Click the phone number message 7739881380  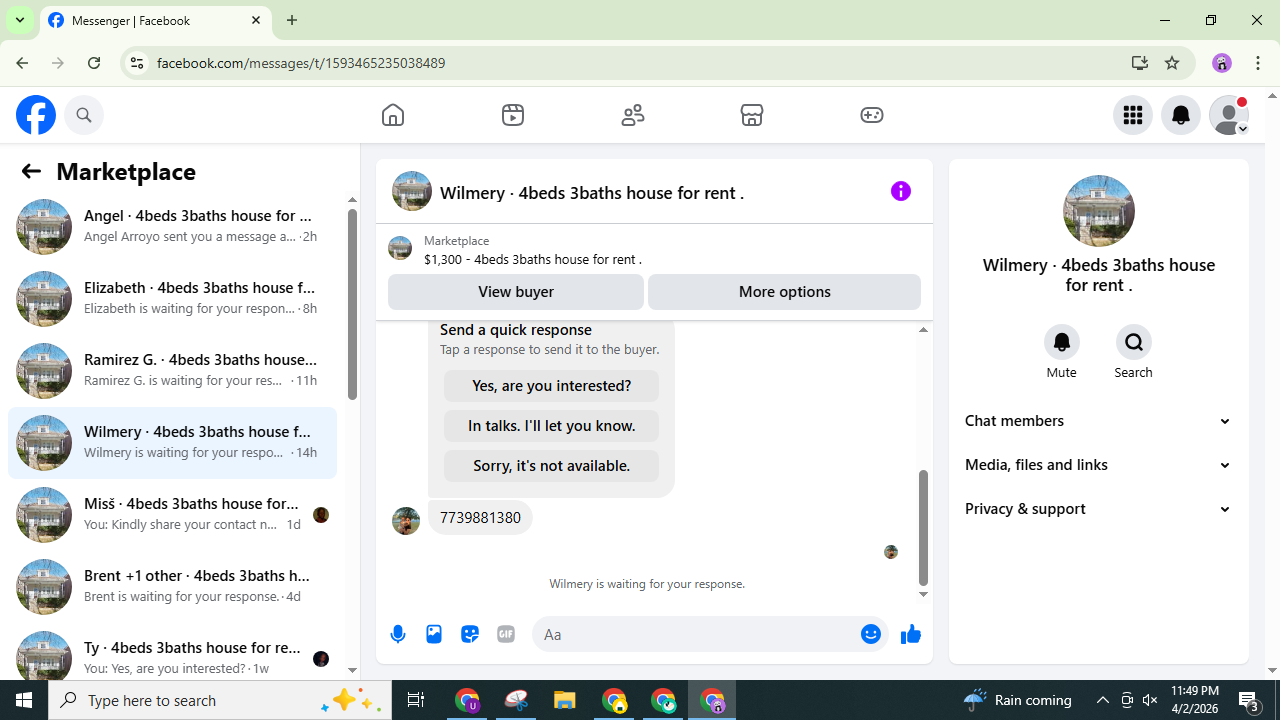click(480, 518)
